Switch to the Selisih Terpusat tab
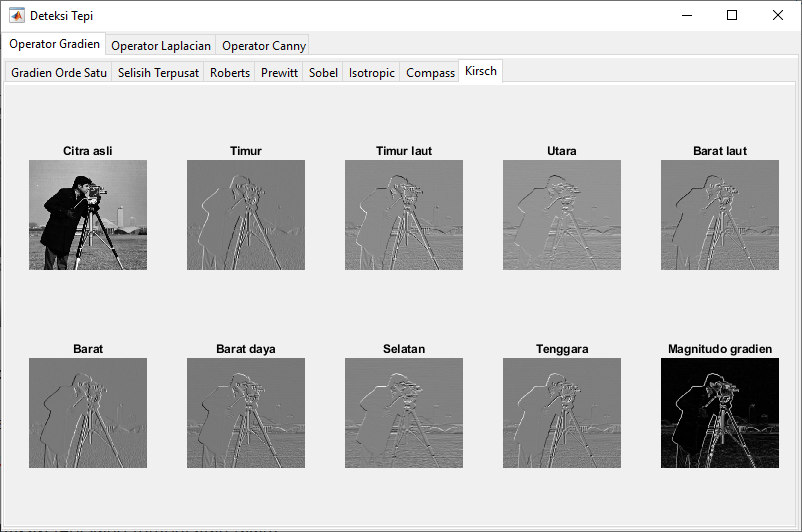Image resolution: width=802 pixels, height=532 pixels. (x=158, y=73)
